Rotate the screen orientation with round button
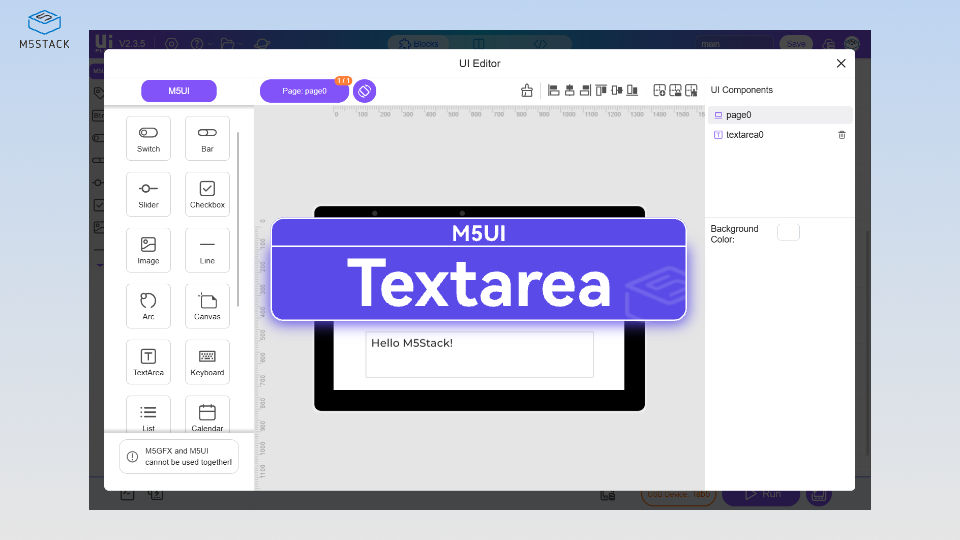The width and height of the screenshot is (960, 540). [x=364, y=91]
